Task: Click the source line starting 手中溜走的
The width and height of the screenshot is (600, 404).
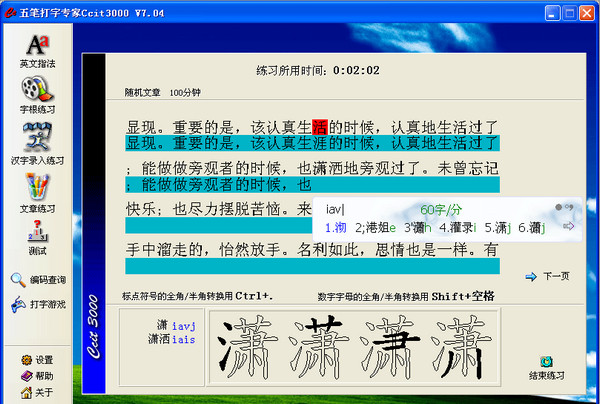Action: pos(312,250)
